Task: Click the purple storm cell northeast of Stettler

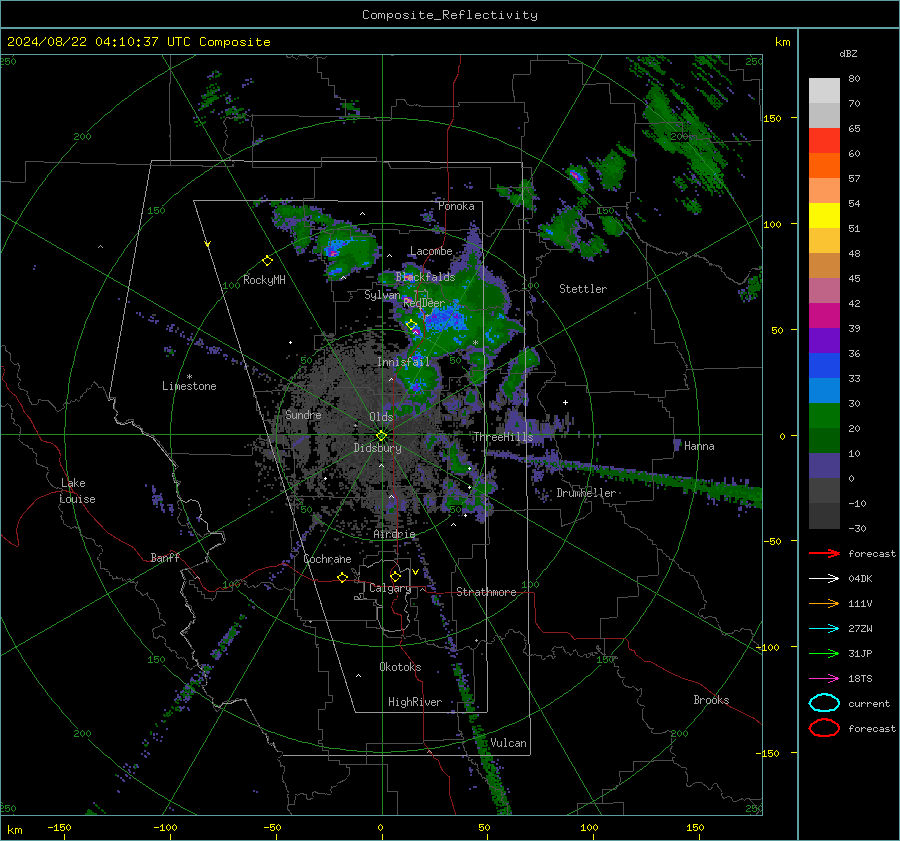Action: click(x=576, y=175)
